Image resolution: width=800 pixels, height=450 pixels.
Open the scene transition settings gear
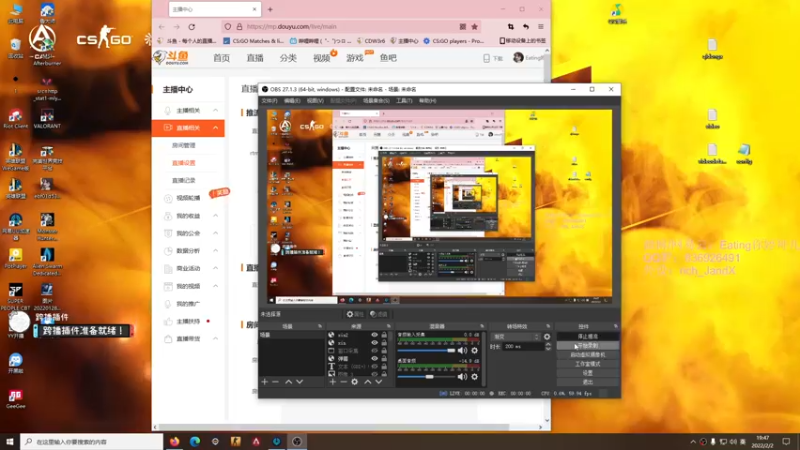[547, 337]
